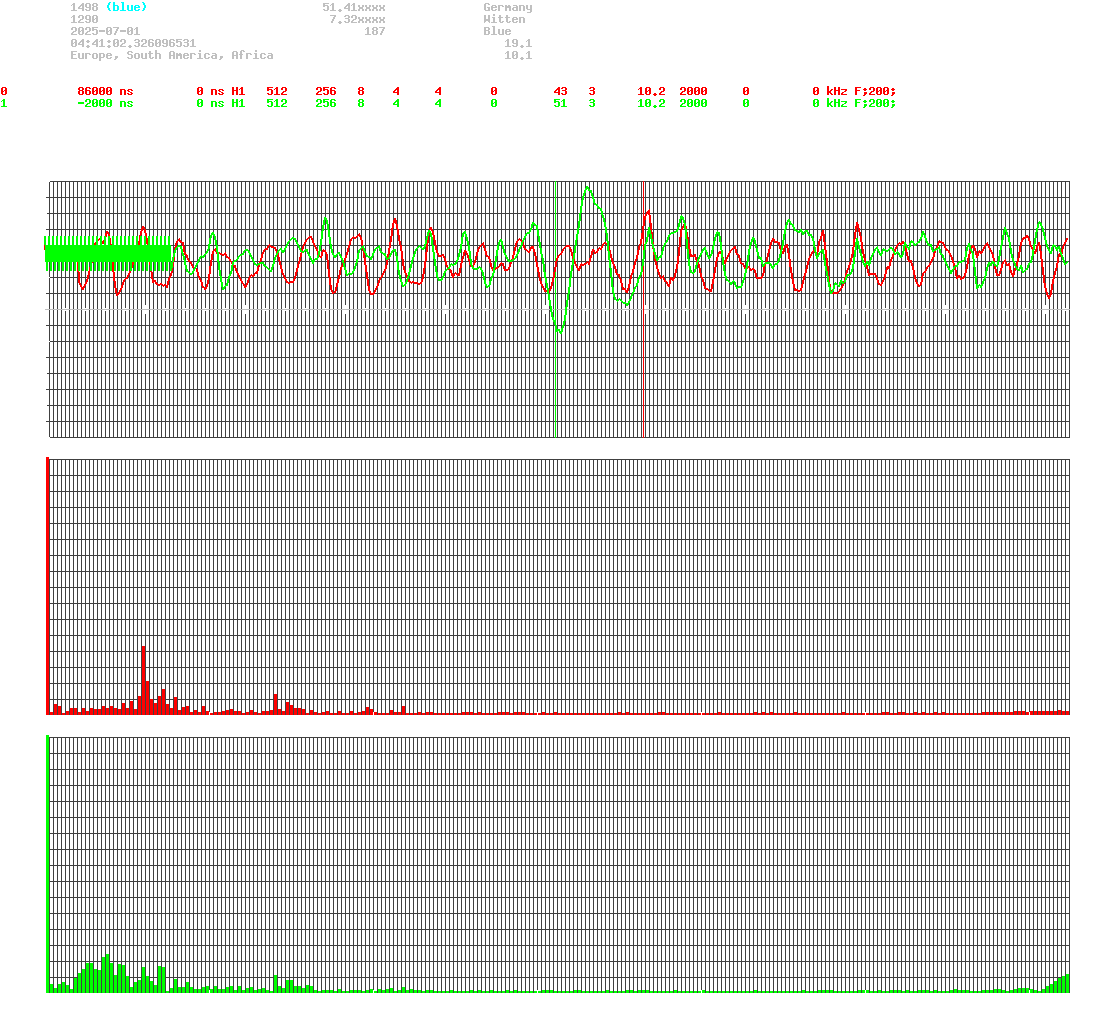
Task: Select green row text 0 kHz F;200;
Action: pyautogui.click(x=854, y=103)
